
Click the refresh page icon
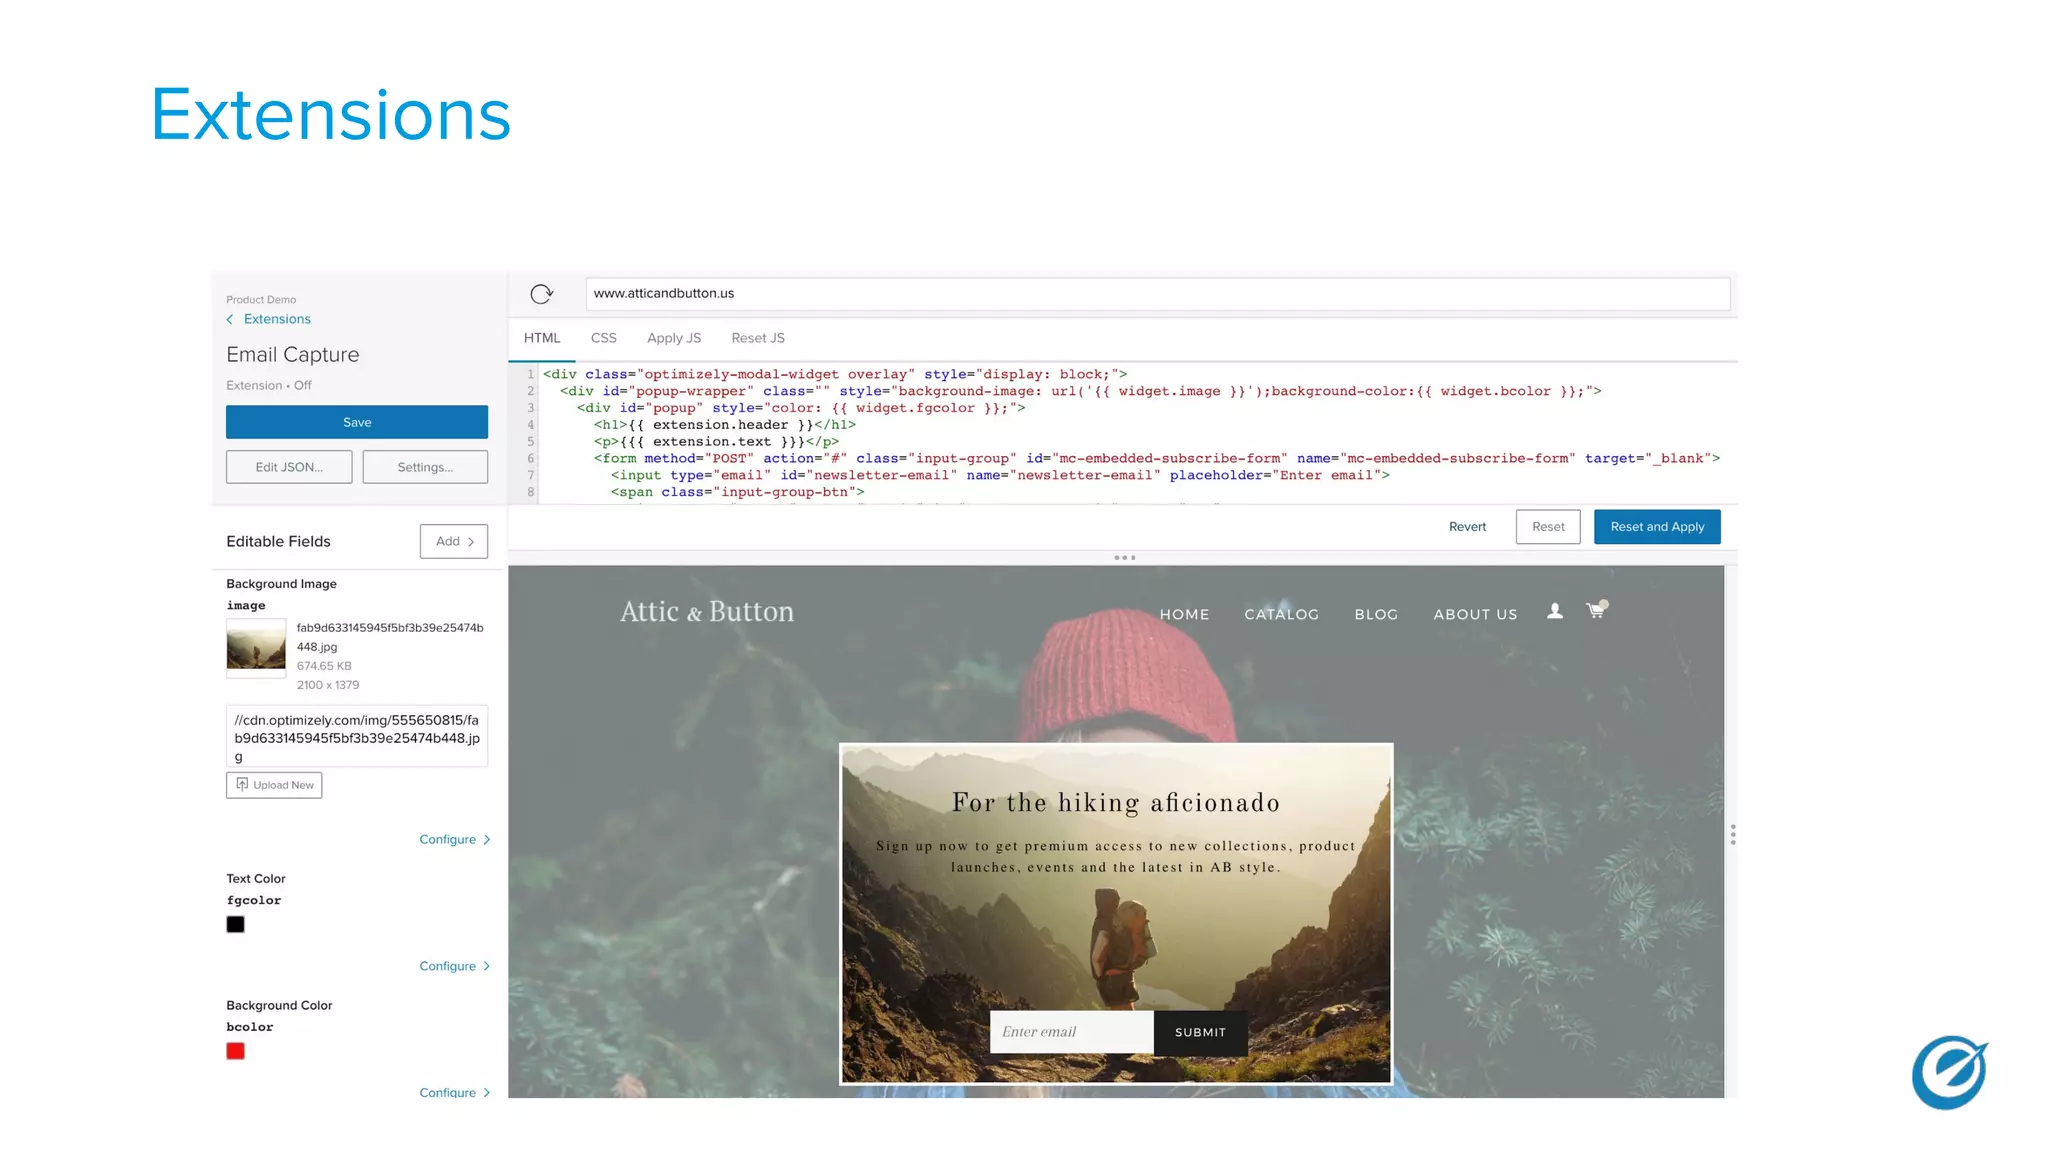(541, 294)
